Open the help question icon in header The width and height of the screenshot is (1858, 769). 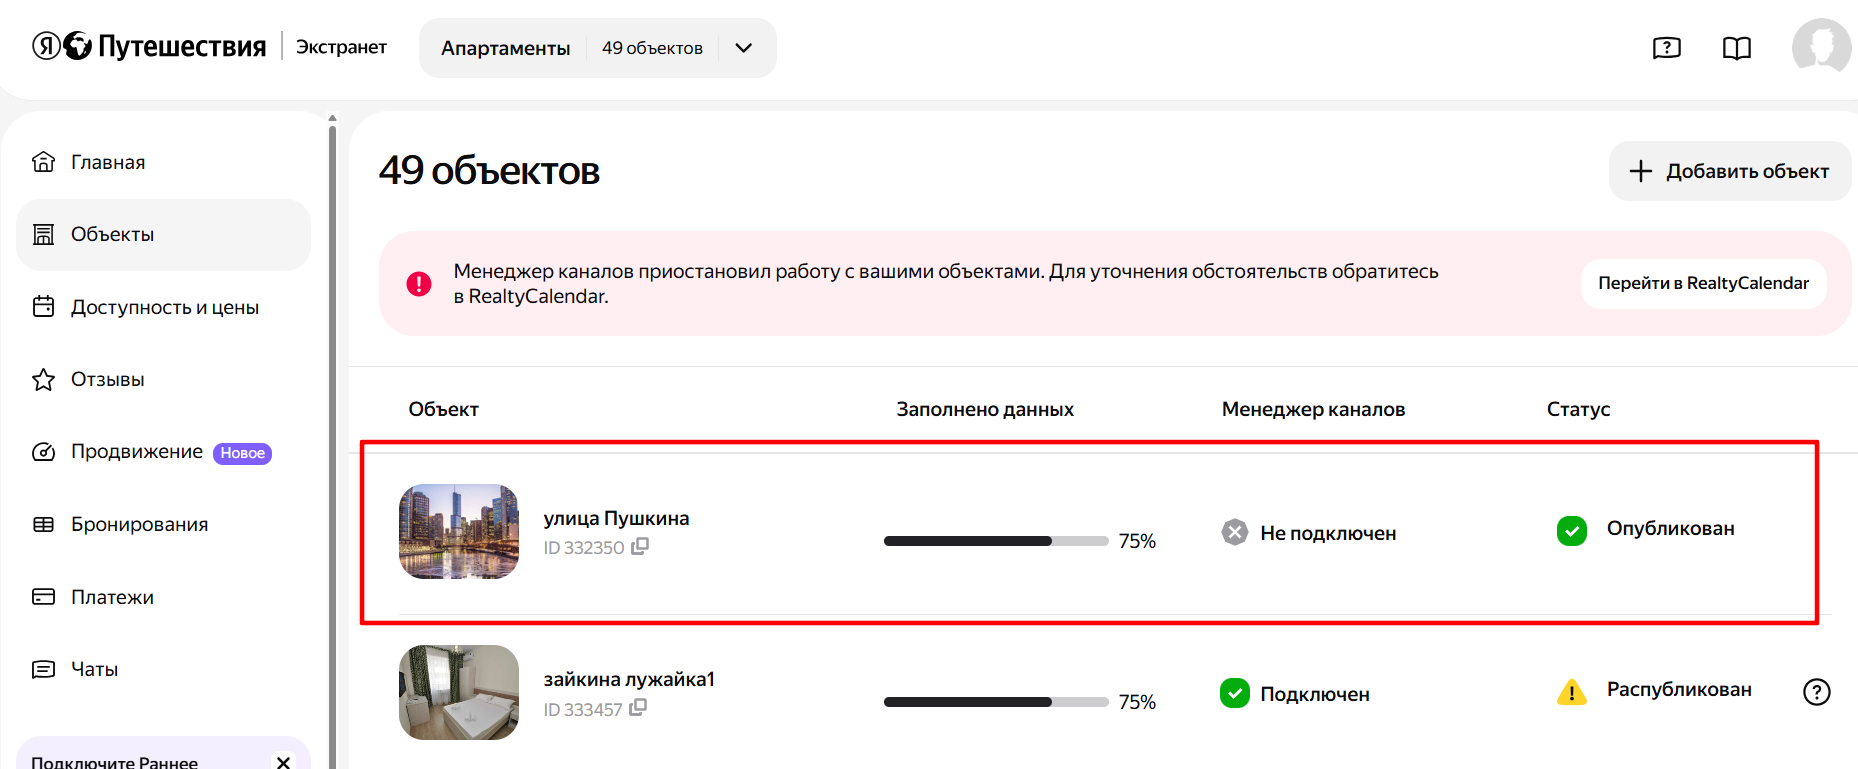click(x=1667, y=48)
